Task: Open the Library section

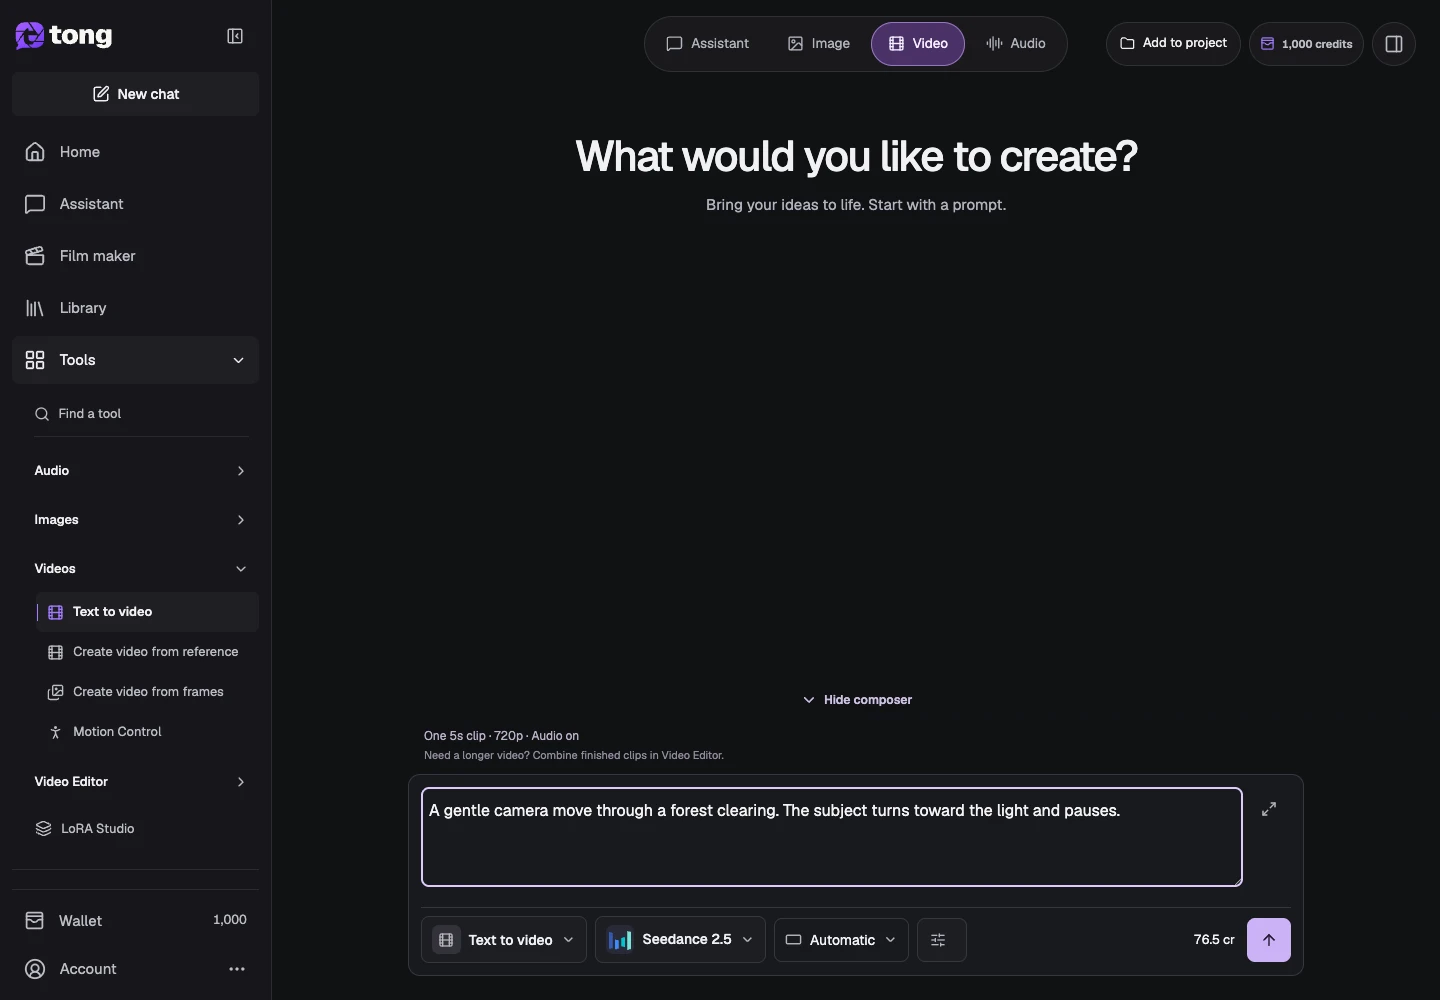Action: 136,308
